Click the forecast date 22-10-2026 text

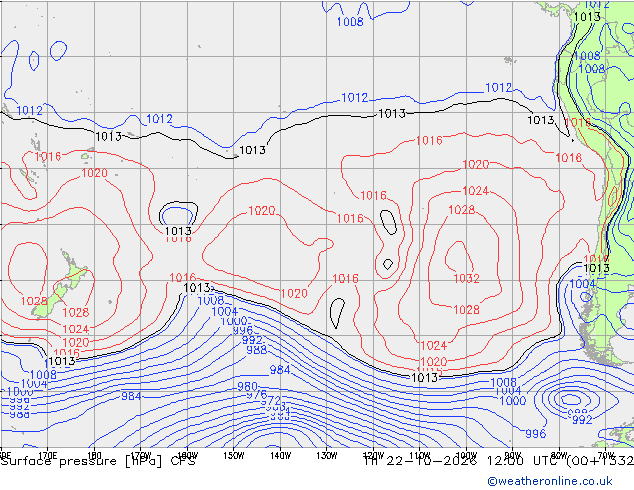[x=432, y=461]
